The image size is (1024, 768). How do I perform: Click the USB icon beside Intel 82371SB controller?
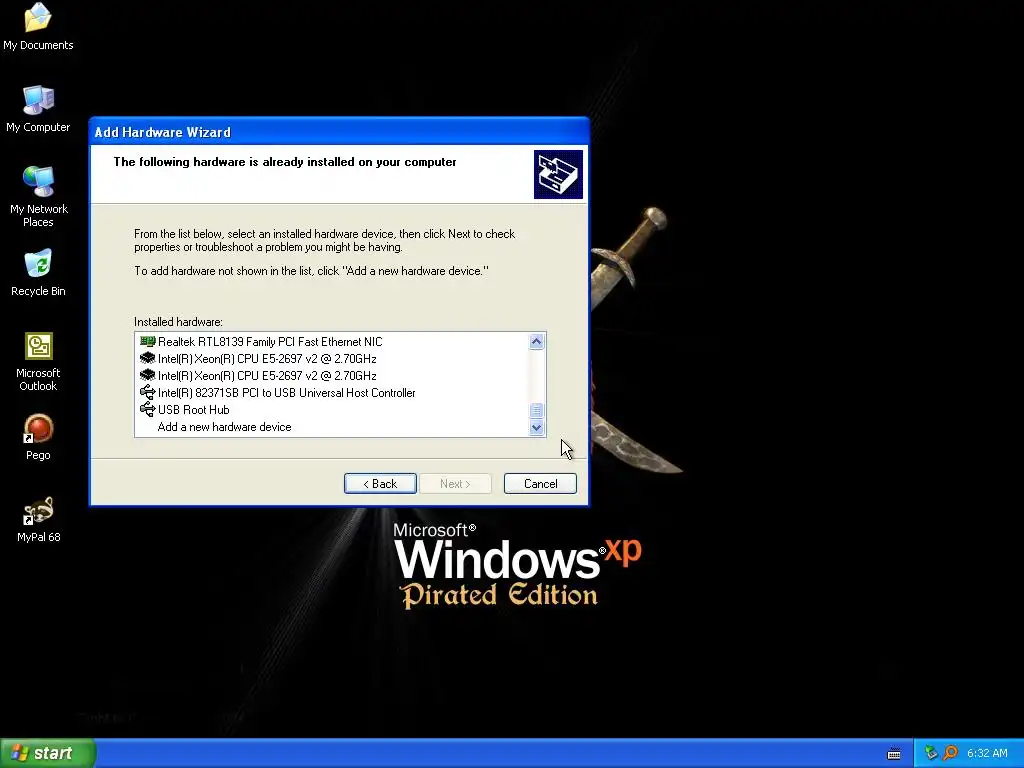point(148,392)
